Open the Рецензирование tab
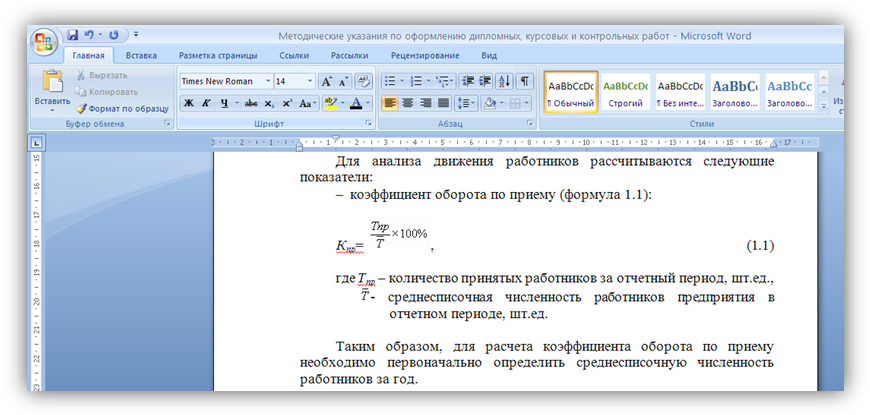870x415 pixels. pos(425,55)
